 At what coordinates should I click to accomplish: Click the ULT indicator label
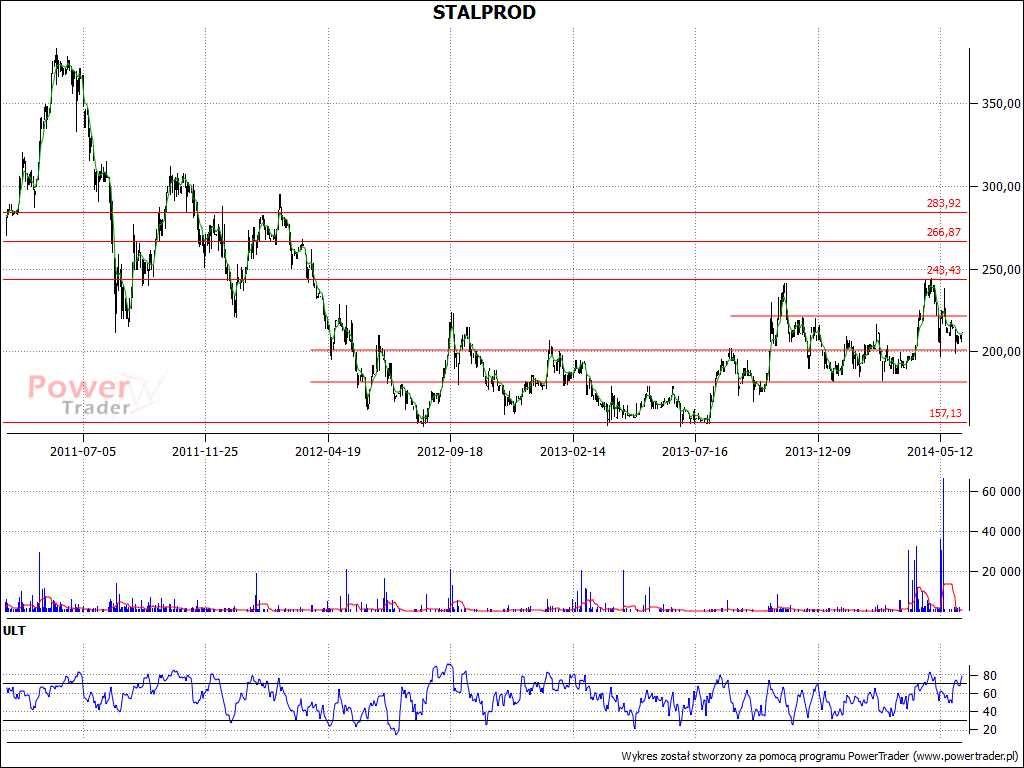(14, 631)
